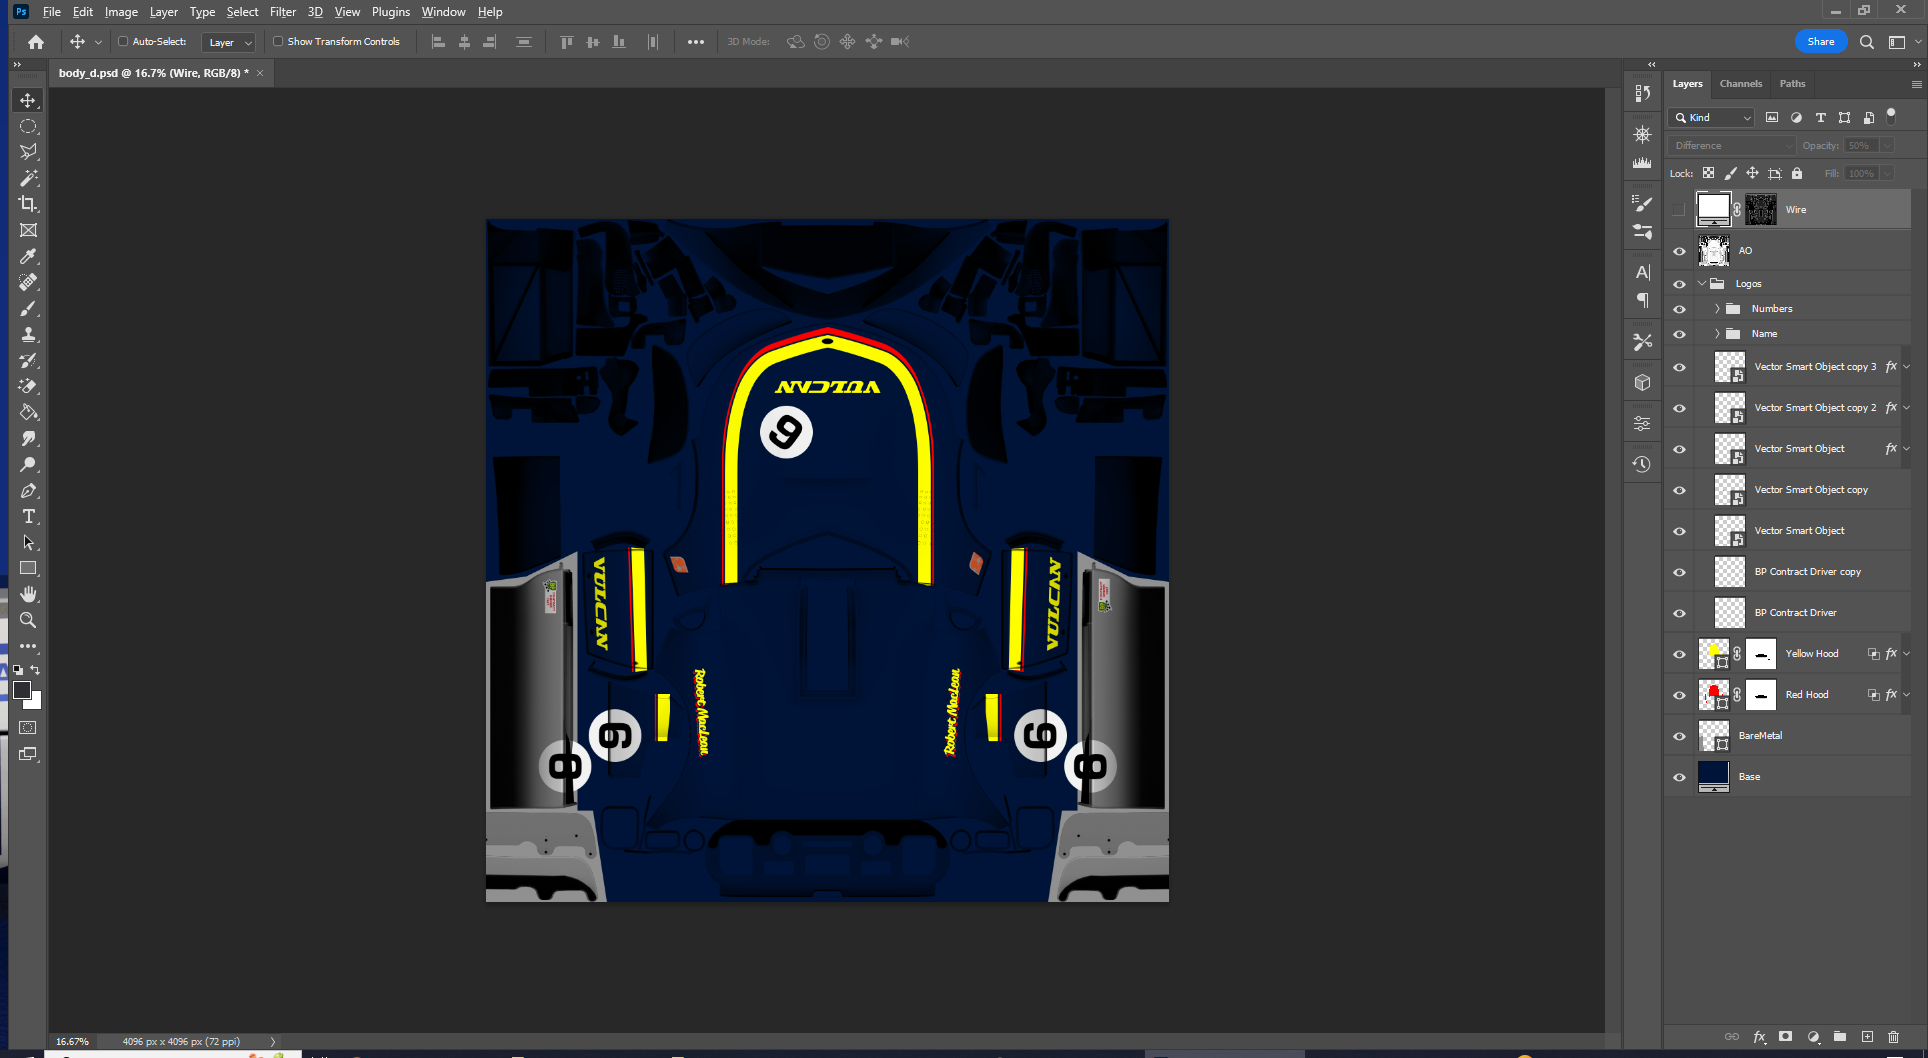Select the Frame tool
Image resolution: width=1928 pixels, height=1058 pixels.
pyautogui.click(x=28, y=230)
